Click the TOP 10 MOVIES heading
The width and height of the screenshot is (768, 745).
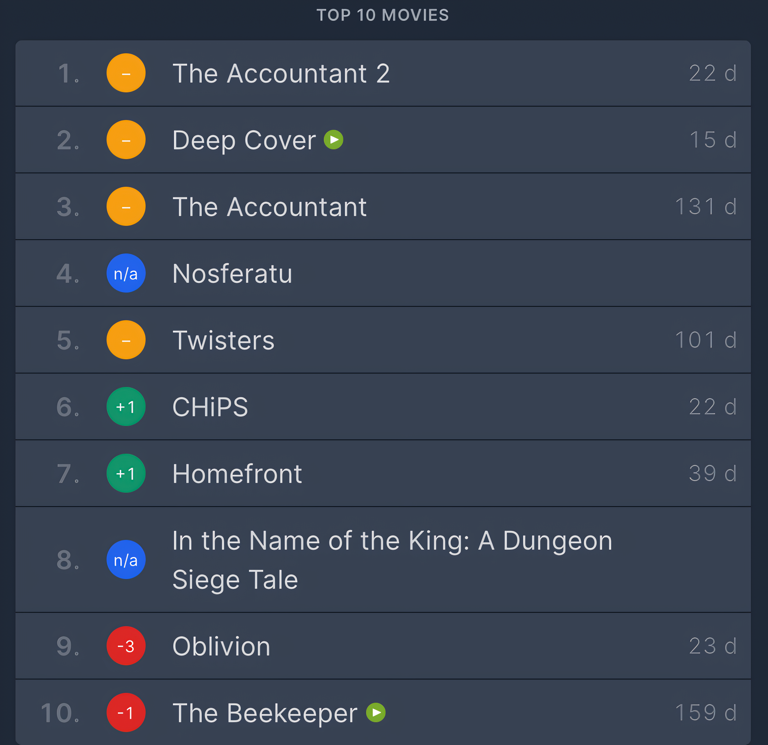pyautogui.click(x=383, y=15)
